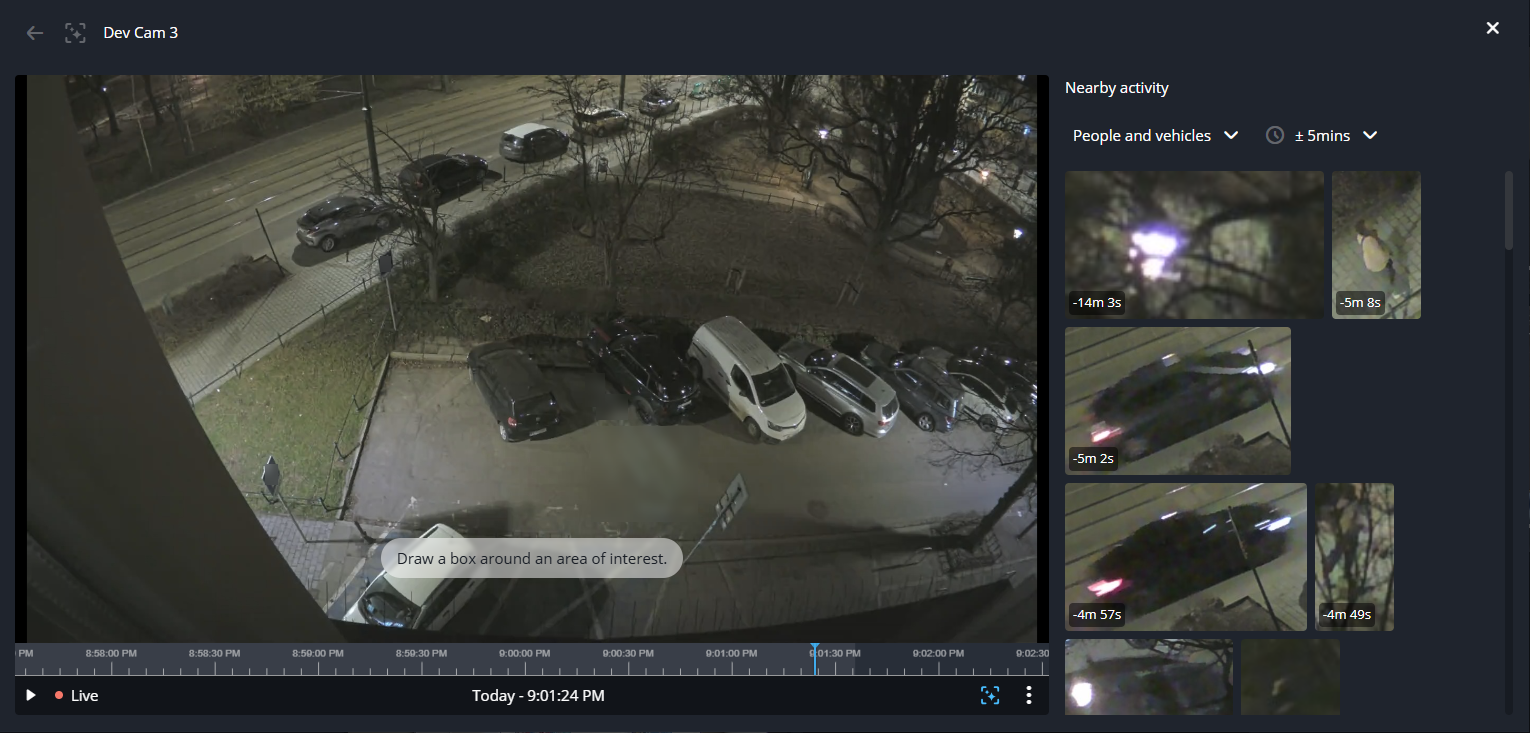Toggle the area-of-interest search icon
Screen dimensions: 1530x733
click(990, 695)
